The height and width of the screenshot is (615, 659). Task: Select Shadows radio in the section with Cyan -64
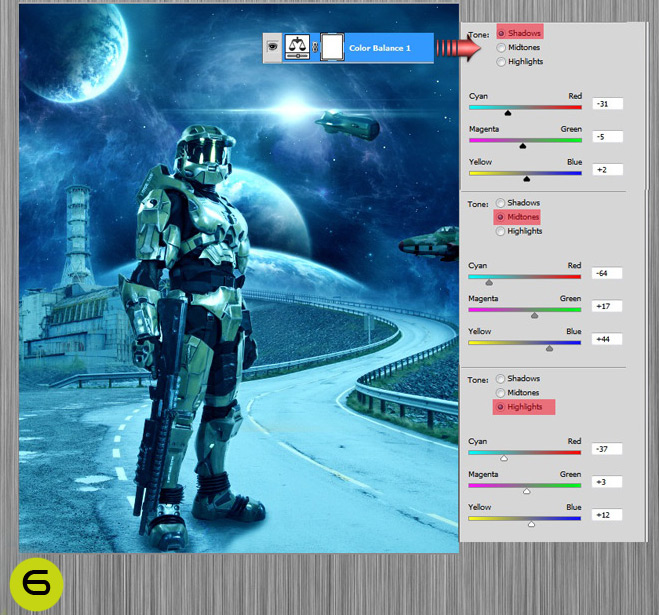[500, 203]
